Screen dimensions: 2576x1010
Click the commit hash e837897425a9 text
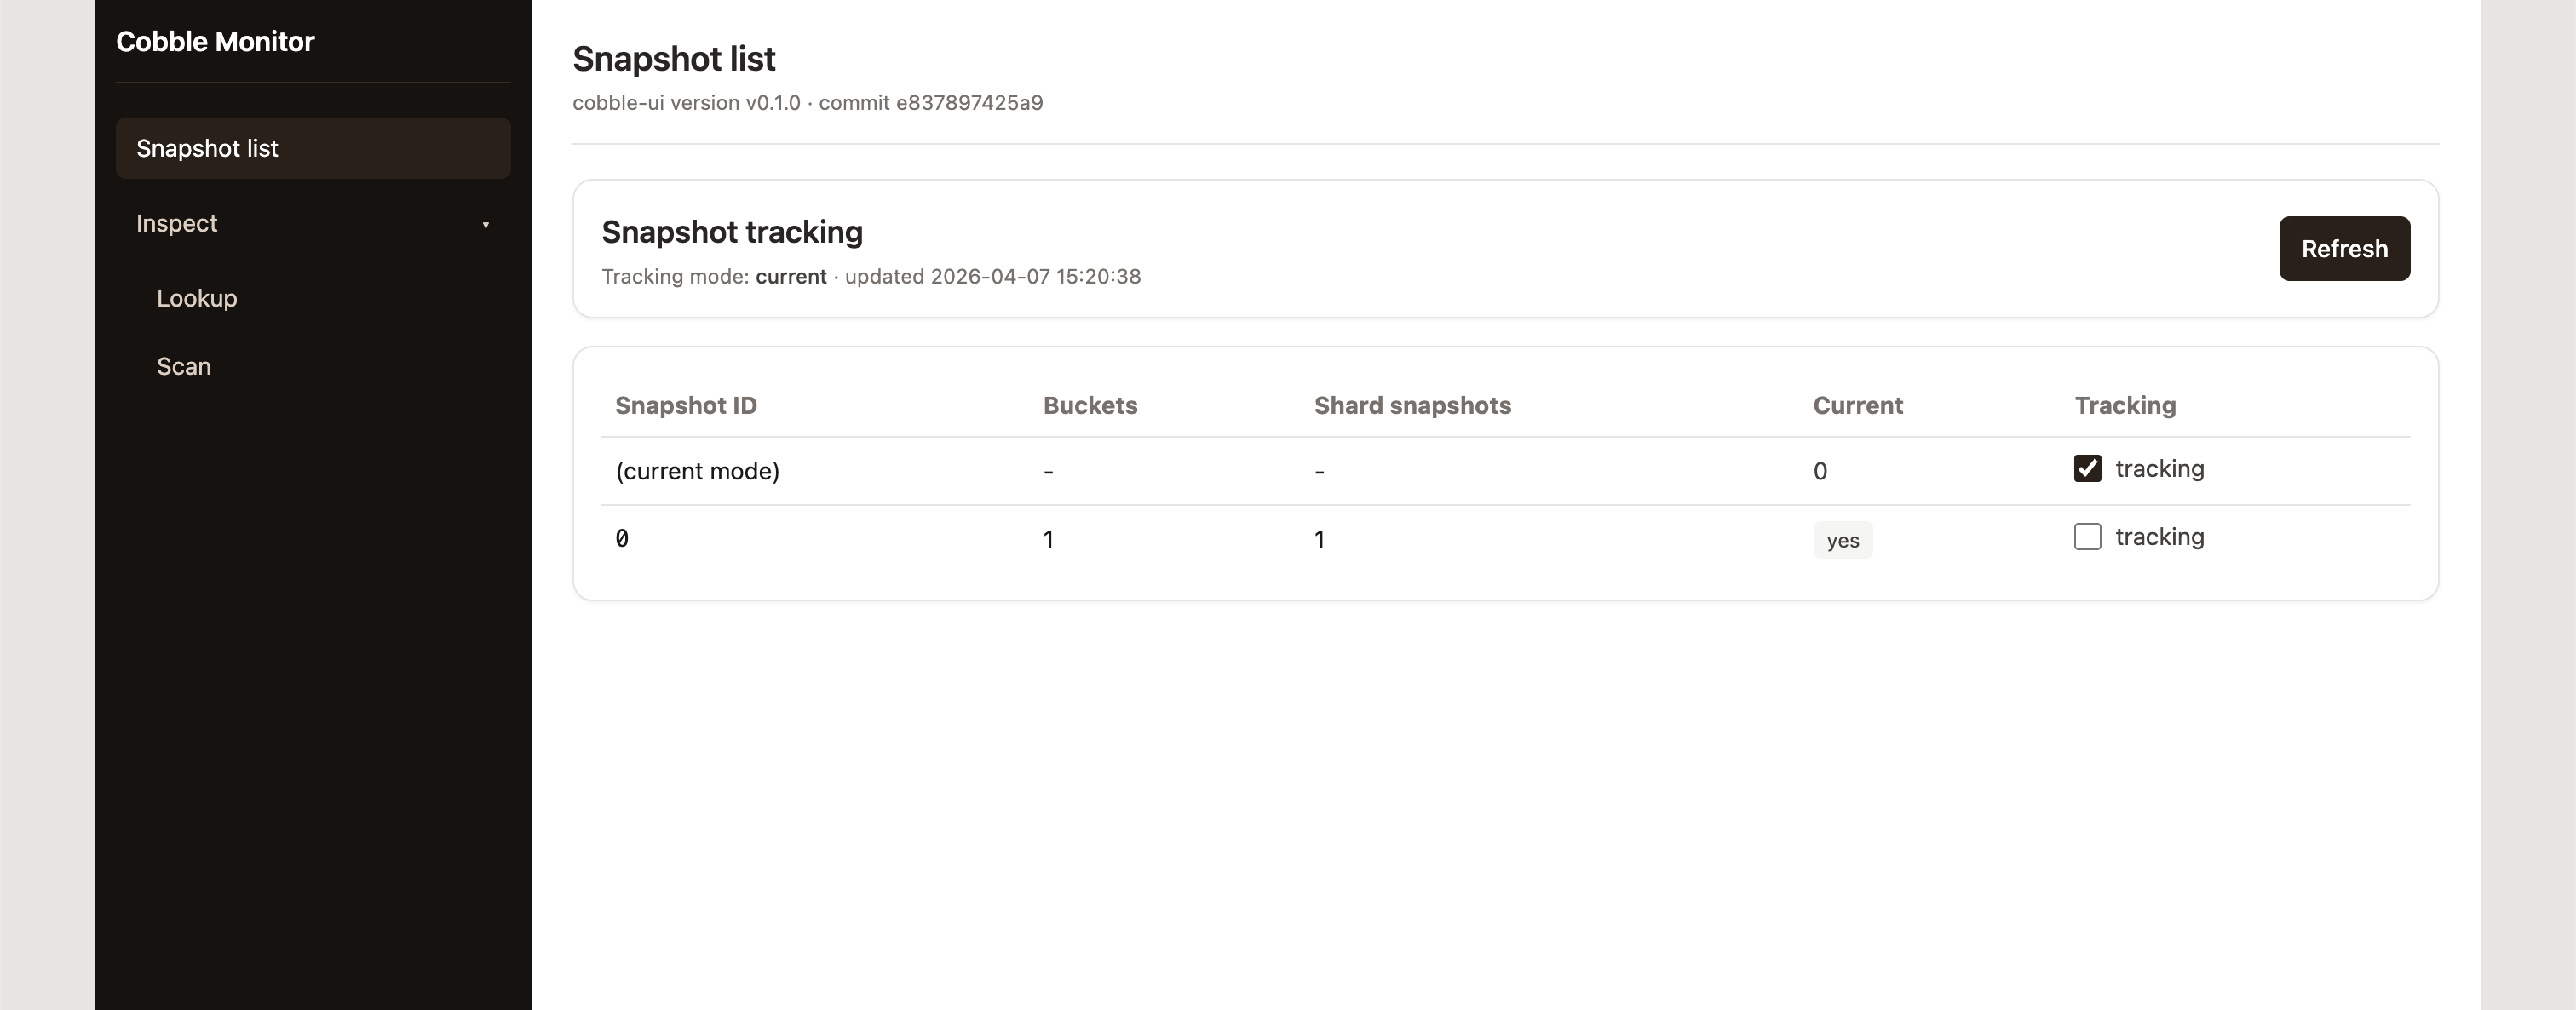tap(969, 103)
